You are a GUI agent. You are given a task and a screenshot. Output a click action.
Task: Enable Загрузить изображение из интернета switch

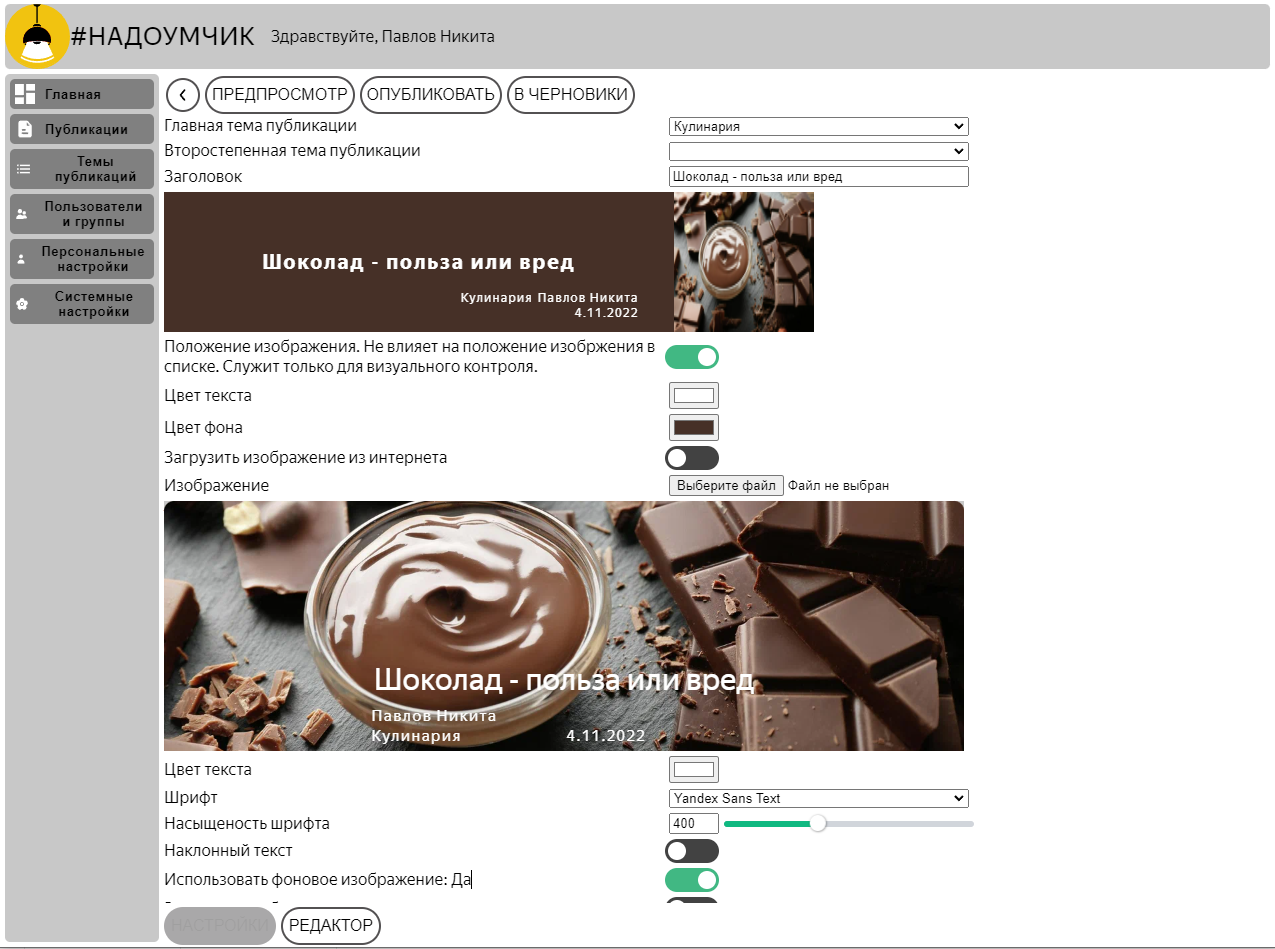click(692, 458)
